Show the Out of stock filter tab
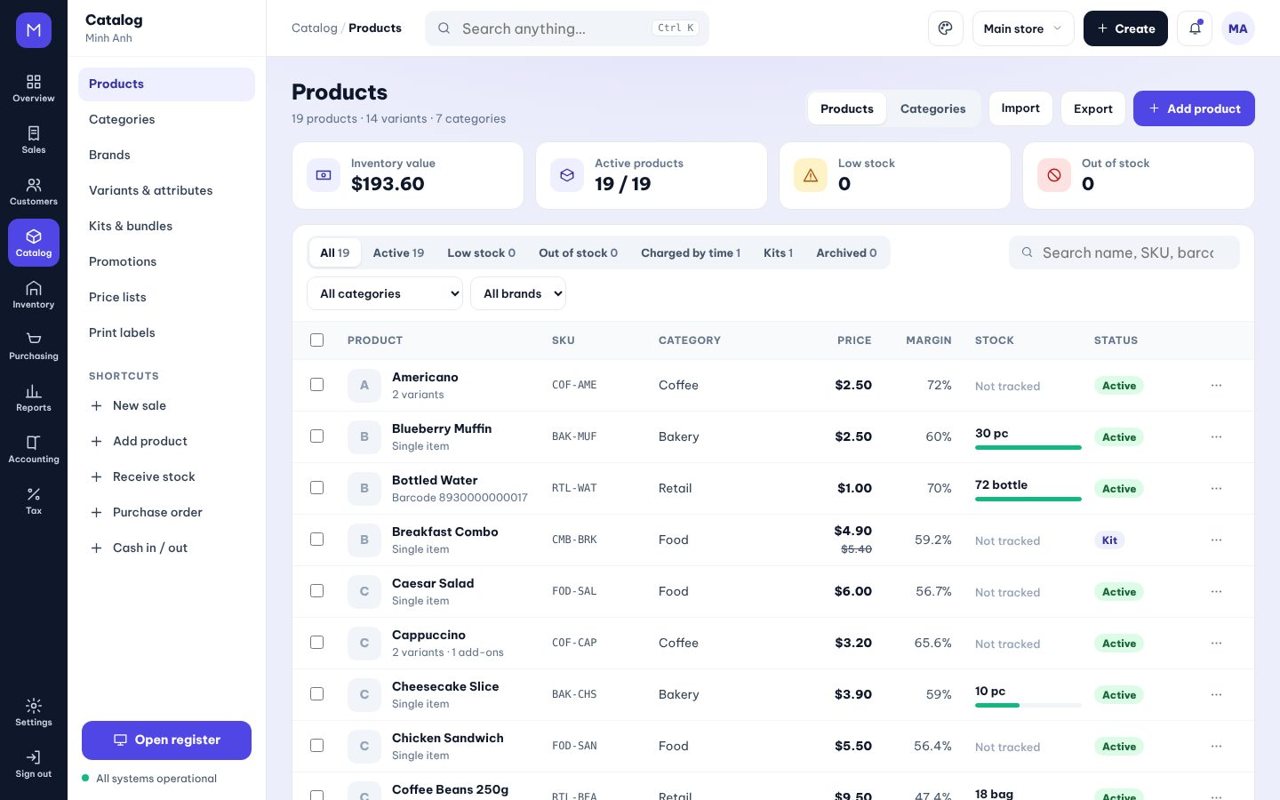 coord(578,253)
